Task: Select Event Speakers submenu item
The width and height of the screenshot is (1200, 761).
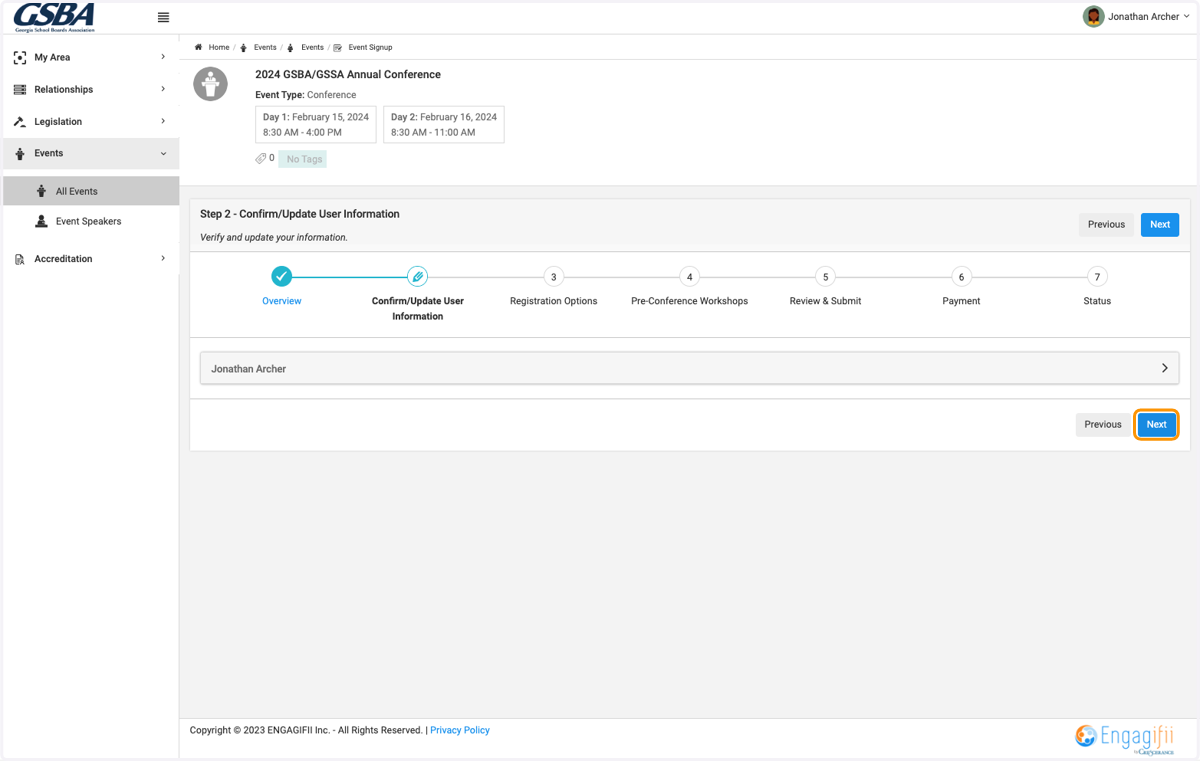Action: coord(90,221)
